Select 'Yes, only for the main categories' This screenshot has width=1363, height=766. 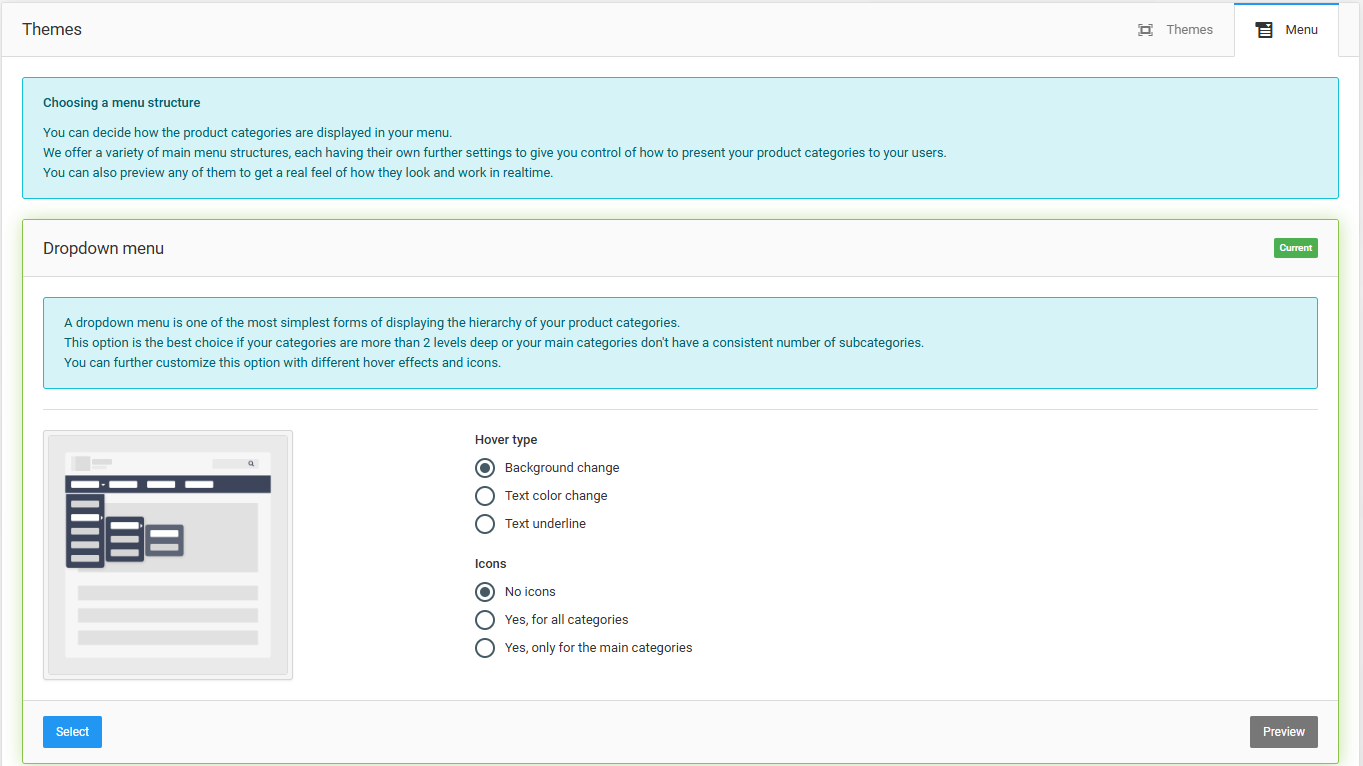[485, 647]
